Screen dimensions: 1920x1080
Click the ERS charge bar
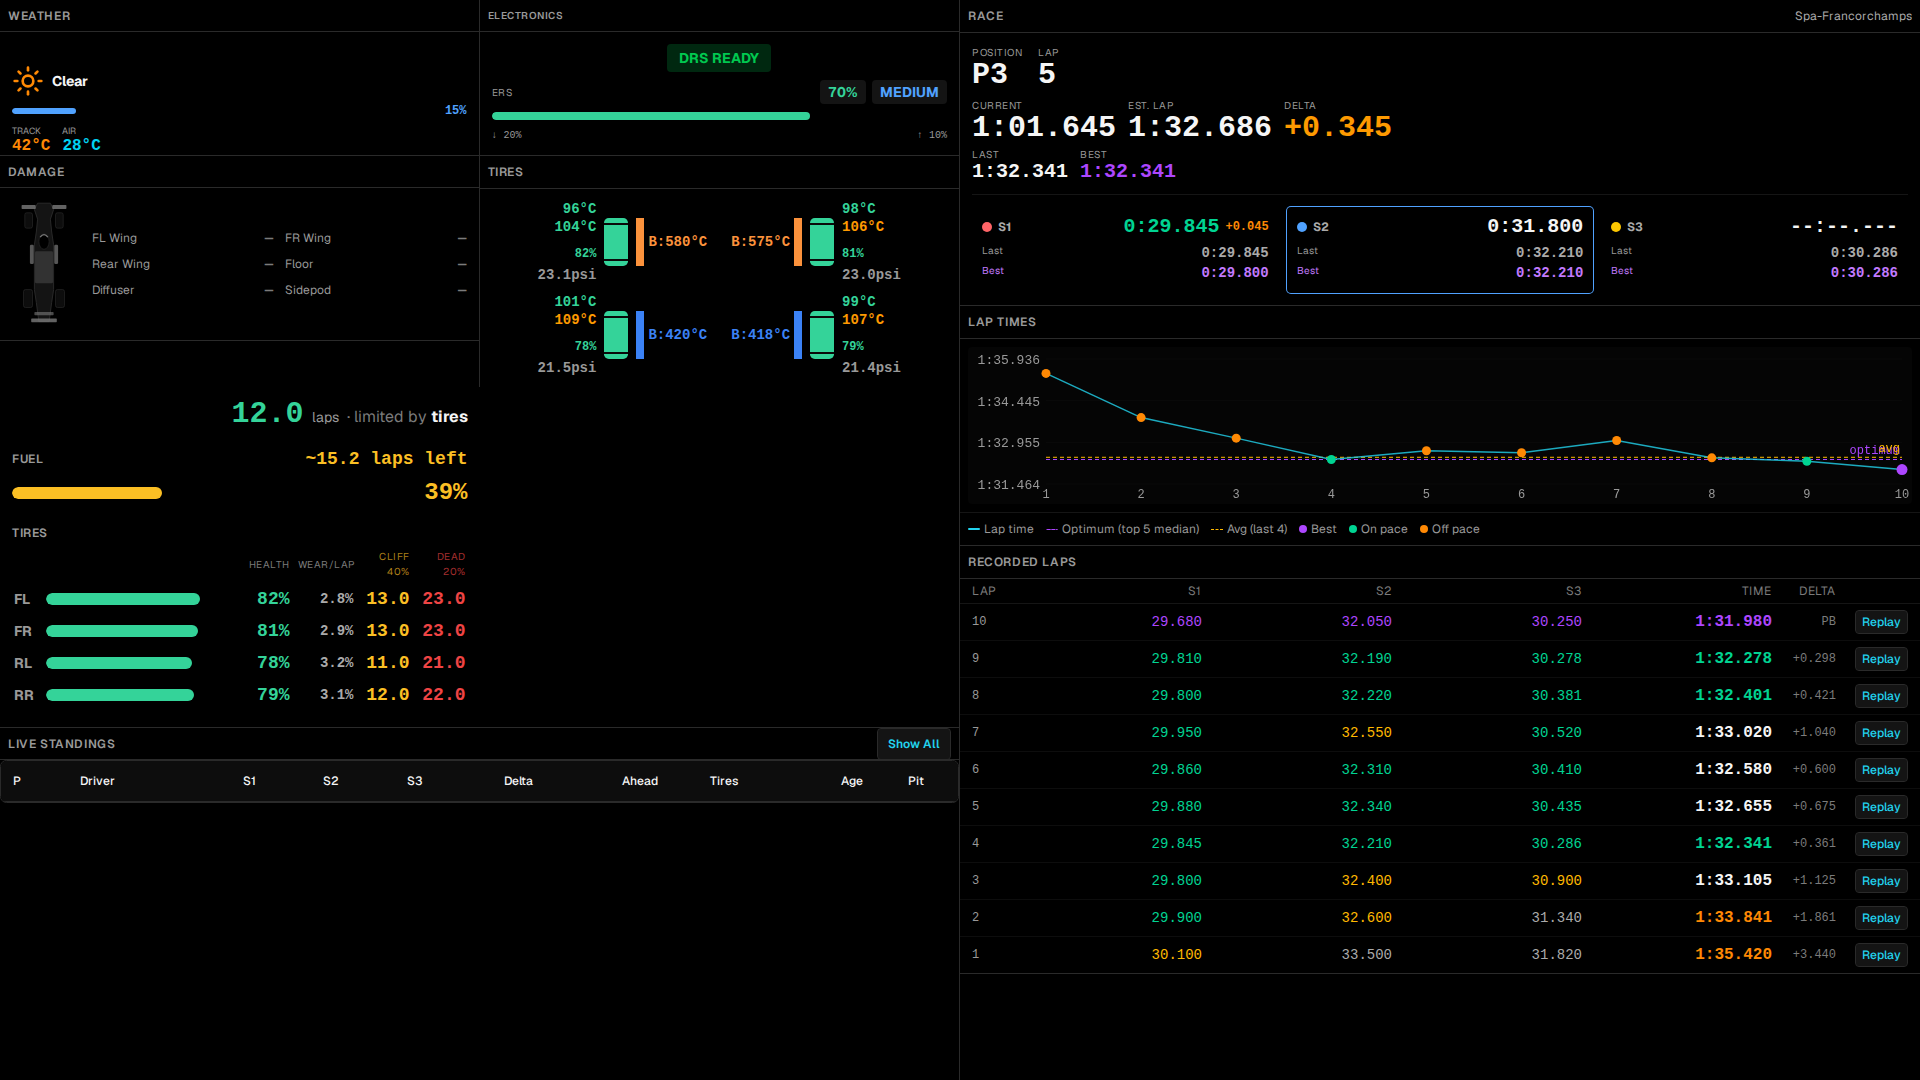coord(651,116)
